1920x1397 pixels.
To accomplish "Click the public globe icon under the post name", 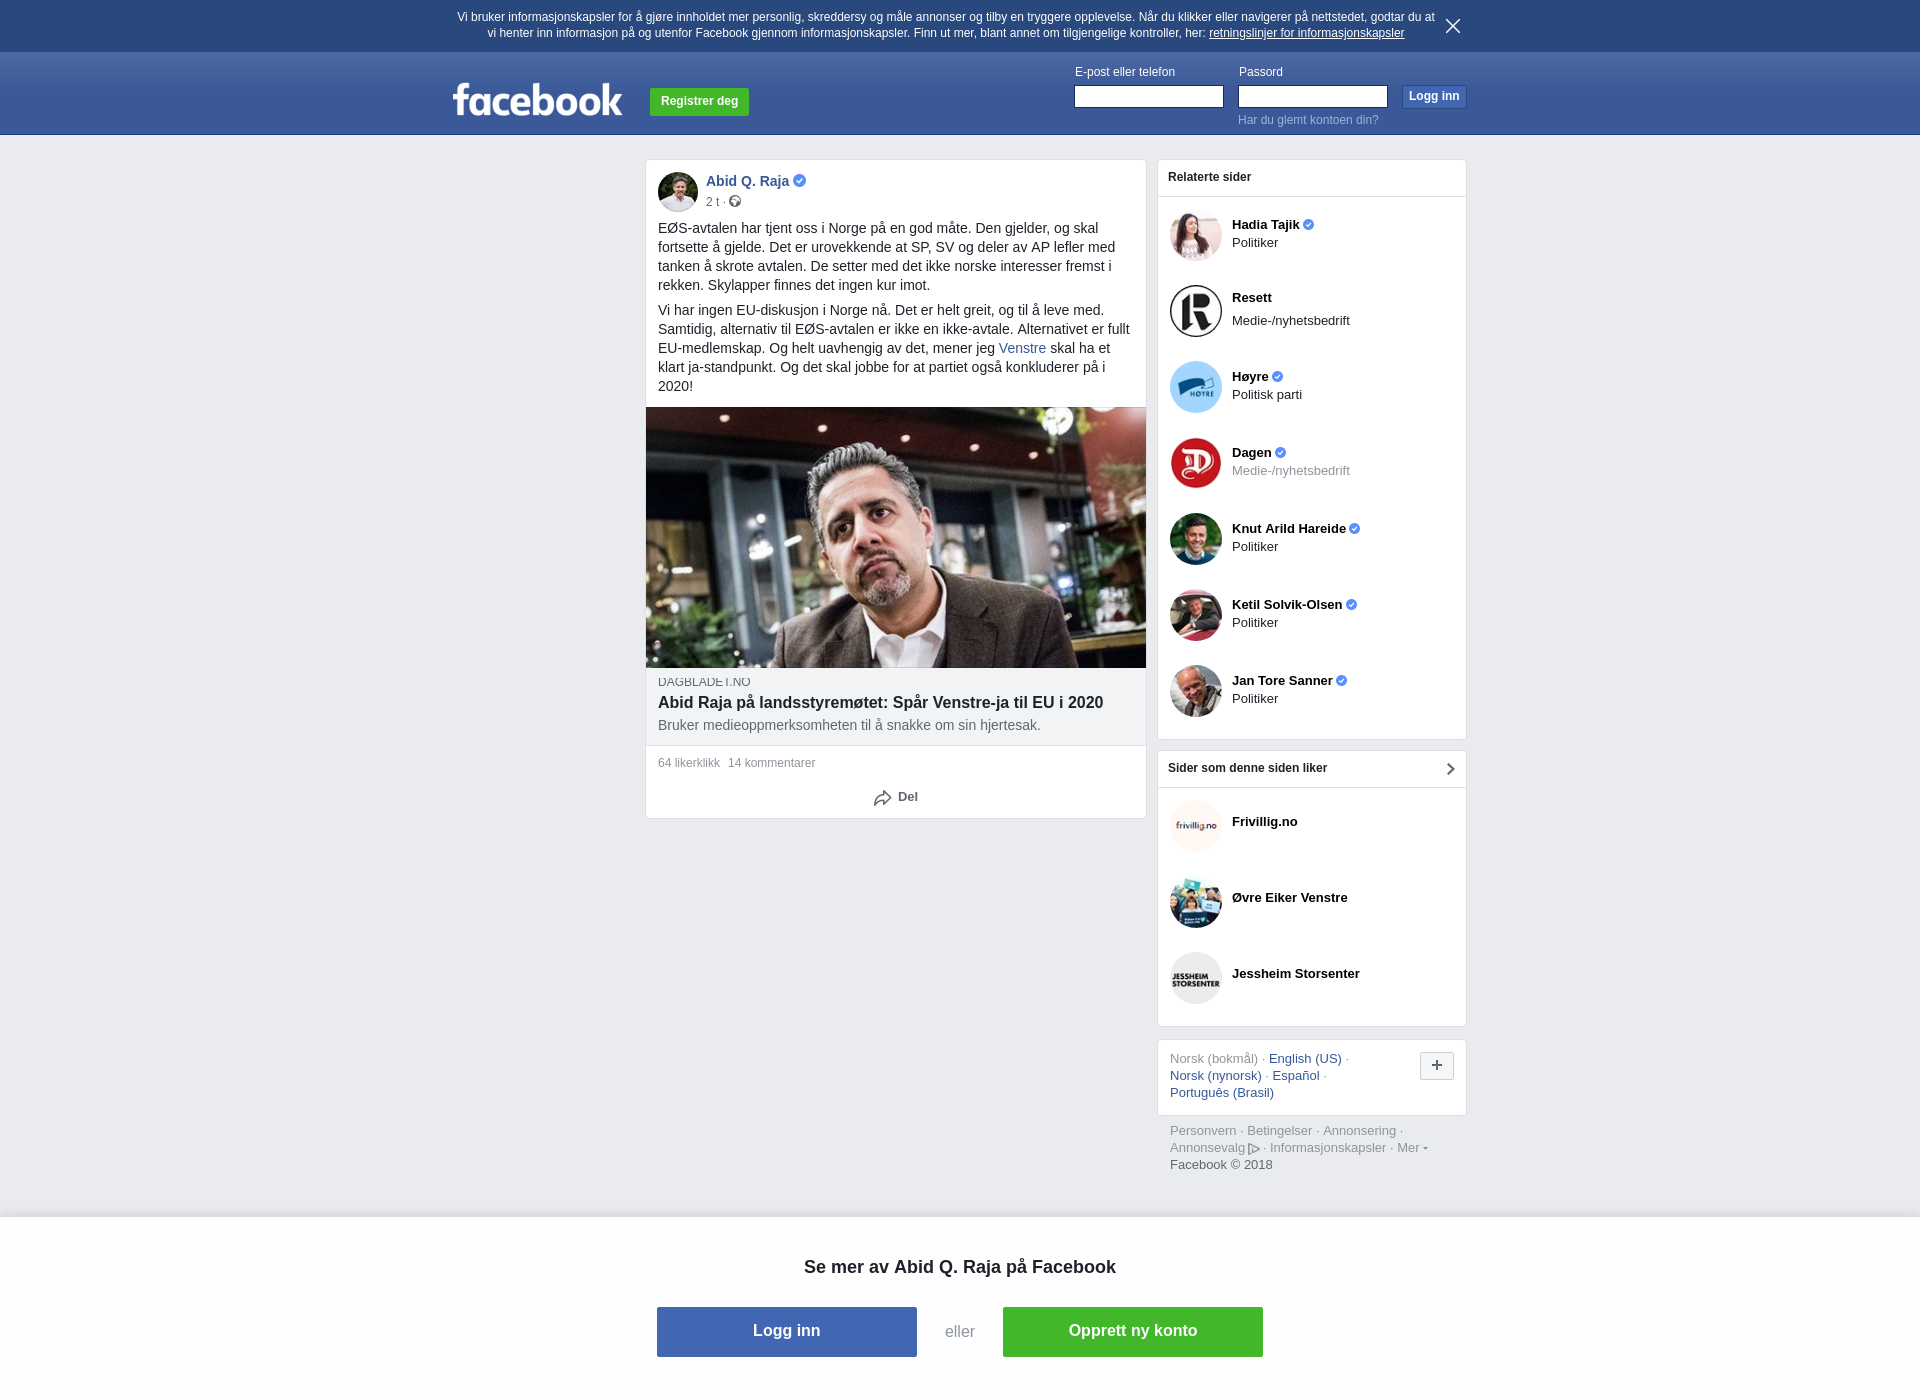I will pos(735,202).
